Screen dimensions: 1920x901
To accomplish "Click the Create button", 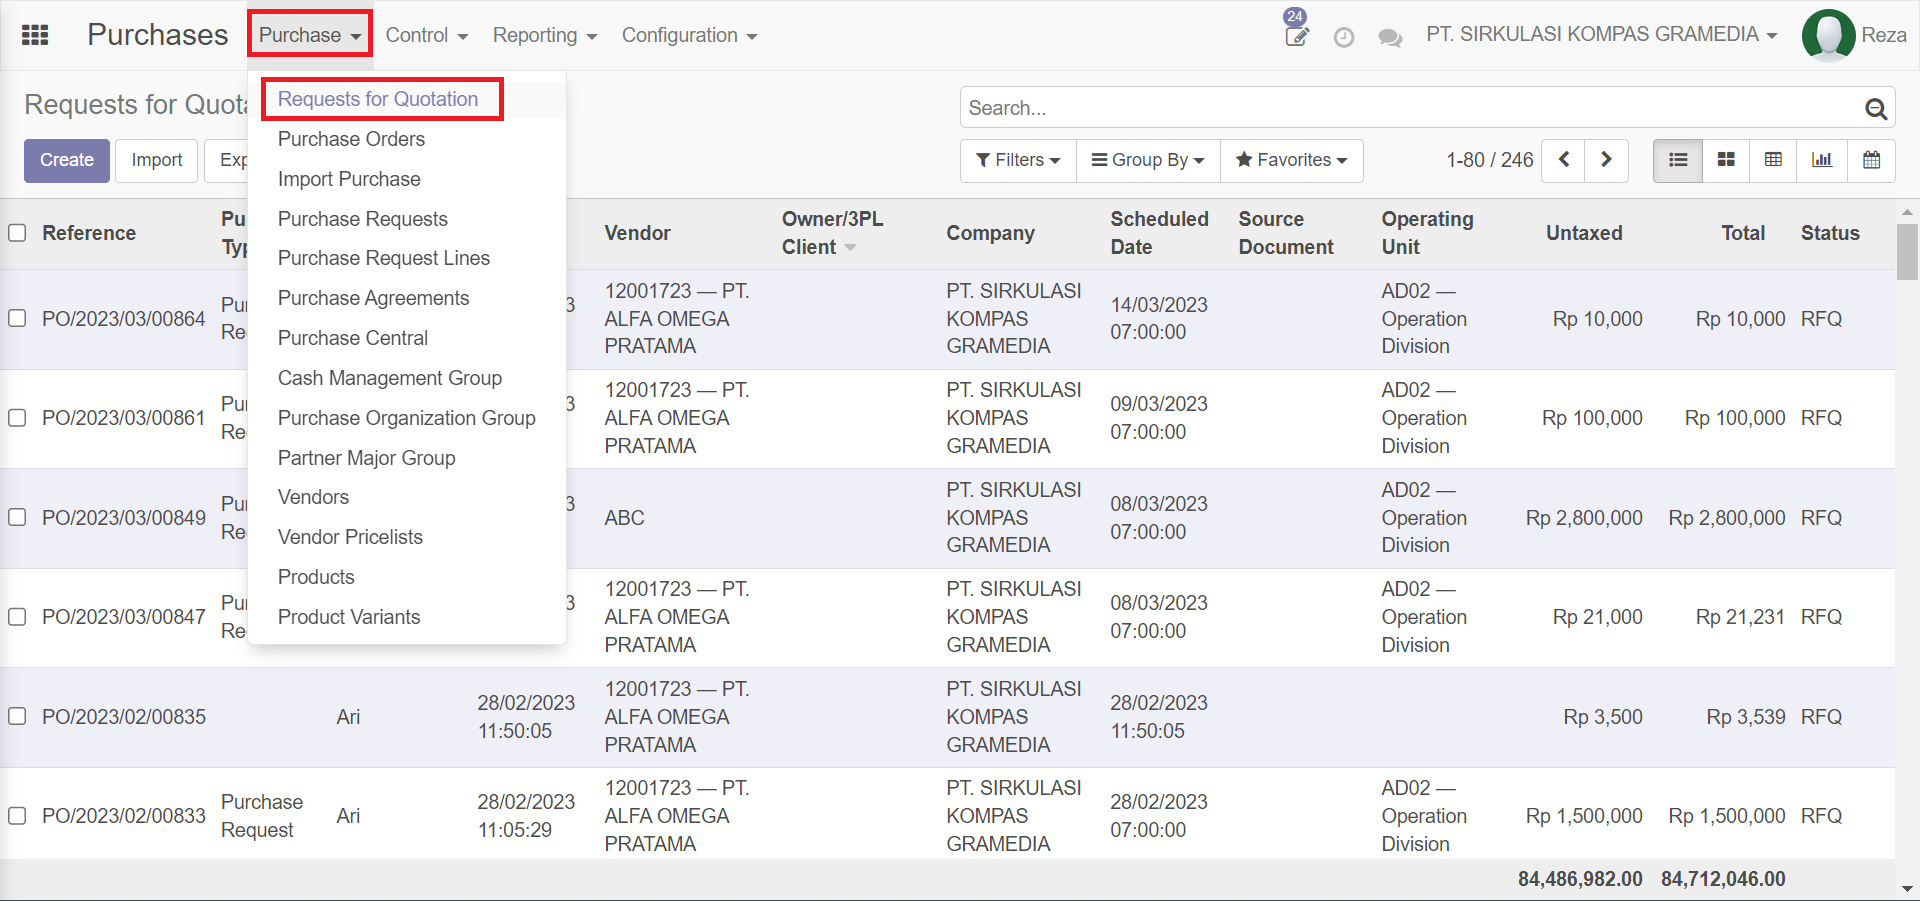I will point(67,160).
